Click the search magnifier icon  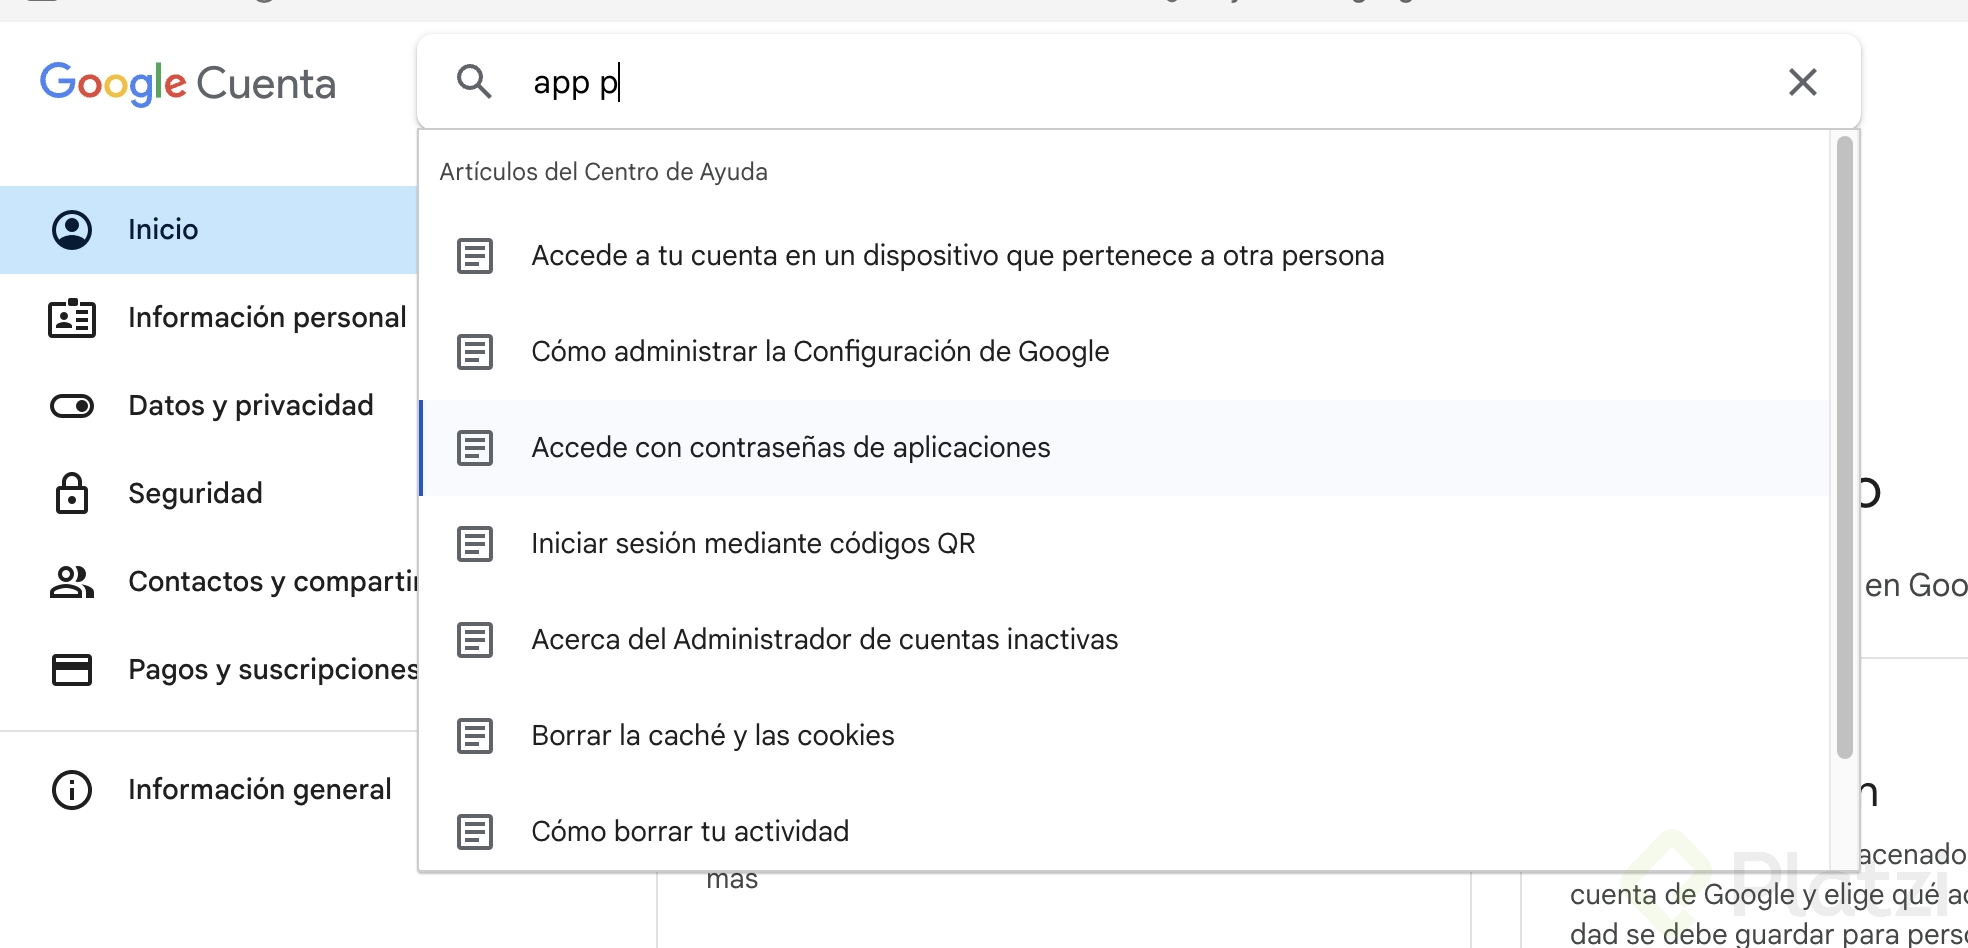pos(474,81)
